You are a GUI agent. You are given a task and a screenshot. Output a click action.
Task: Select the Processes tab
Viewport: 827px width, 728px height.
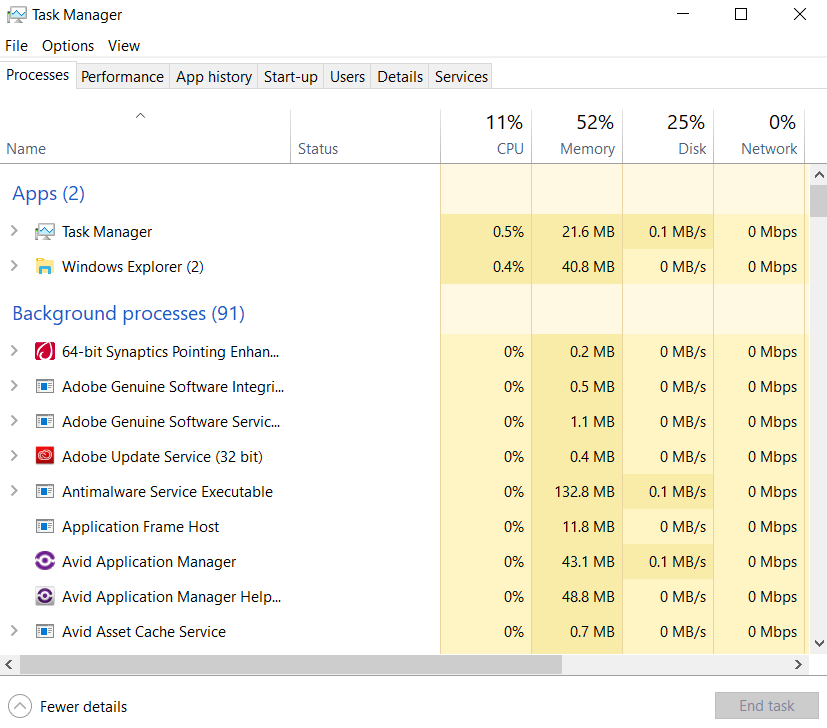tap(37, 75)
